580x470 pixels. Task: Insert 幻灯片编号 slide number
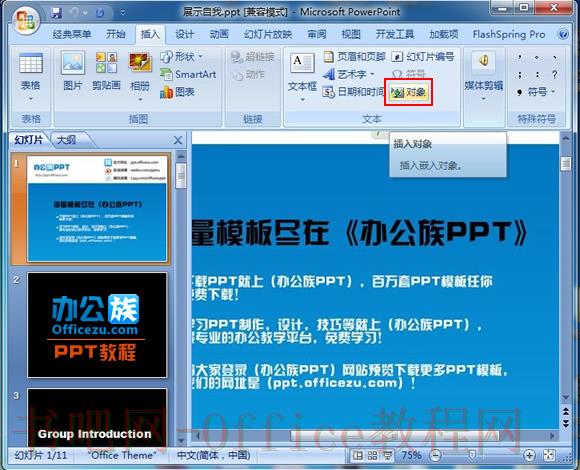pos(423,57)
